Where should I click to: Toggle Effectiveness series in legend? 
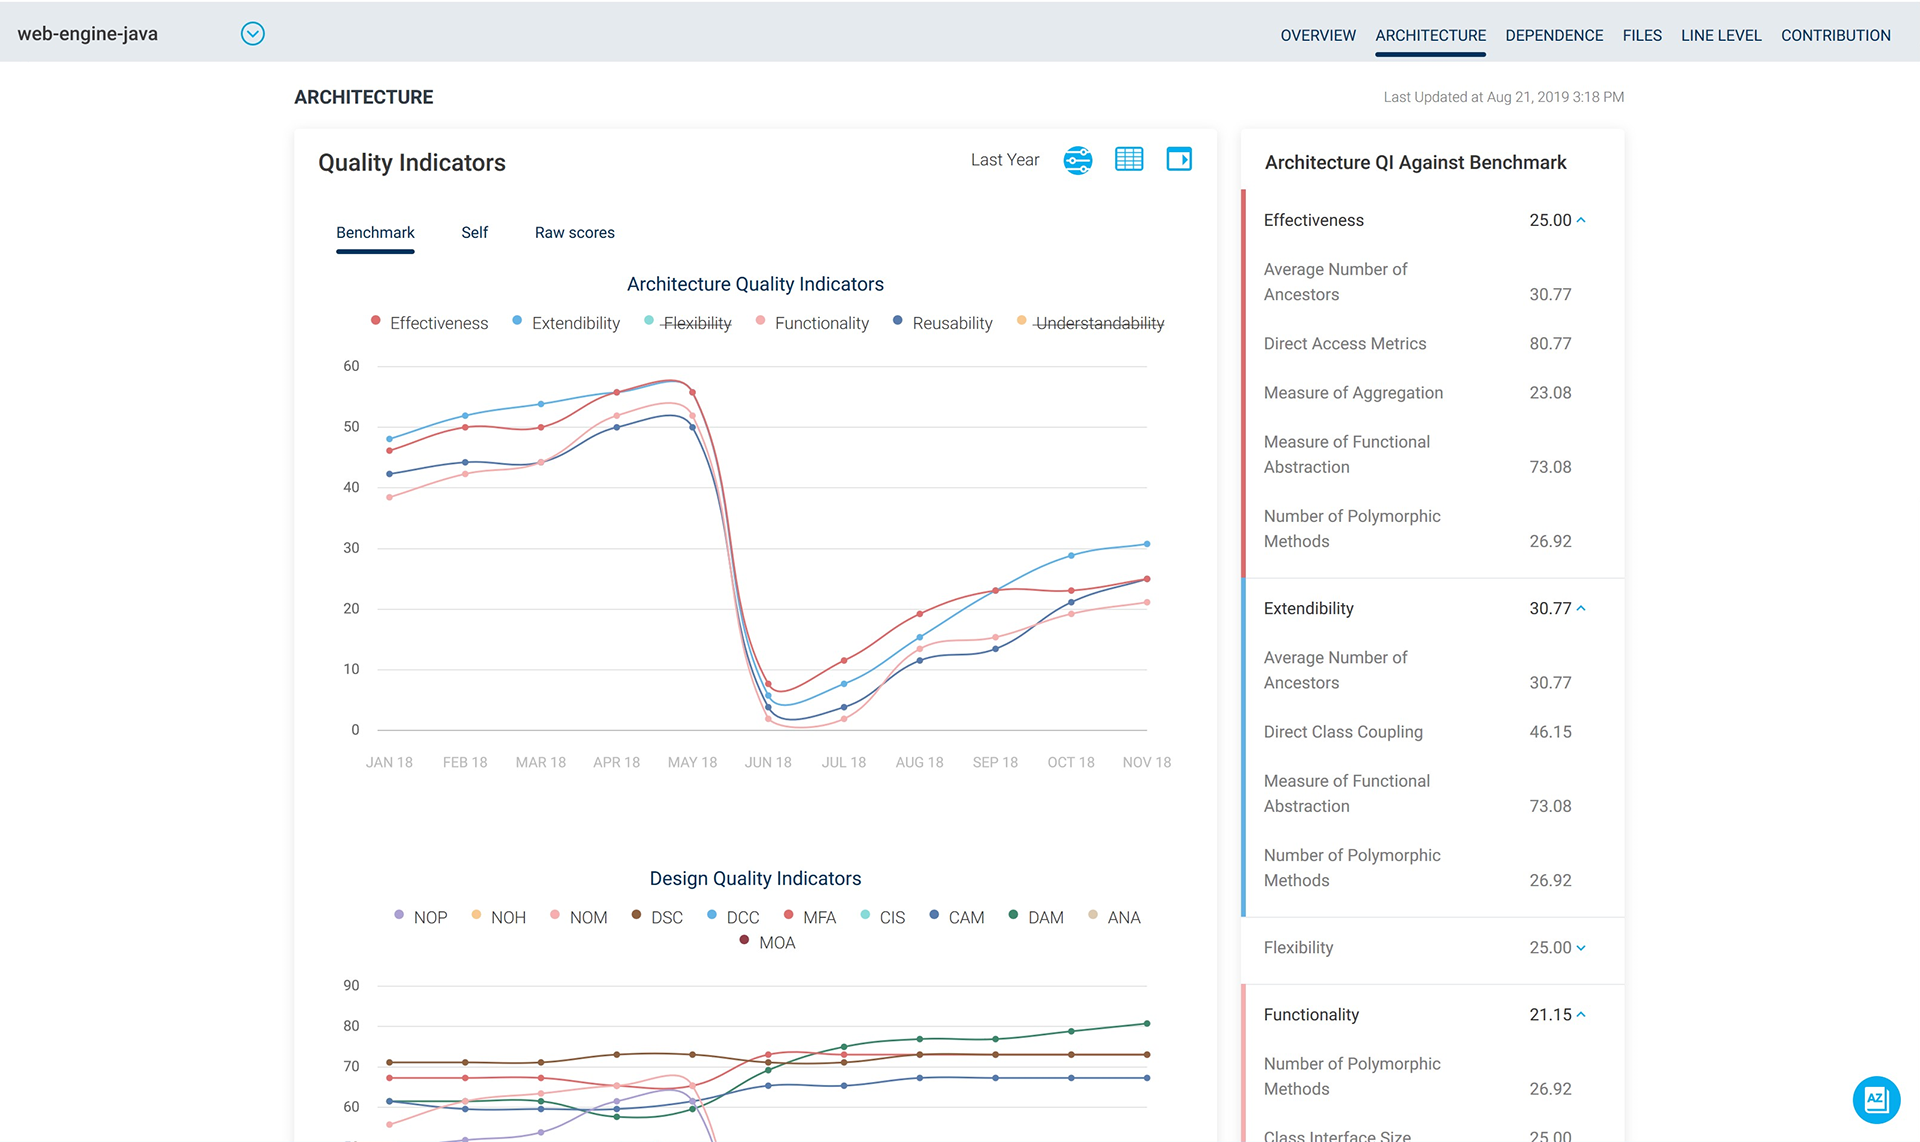[x=429, y=323]
